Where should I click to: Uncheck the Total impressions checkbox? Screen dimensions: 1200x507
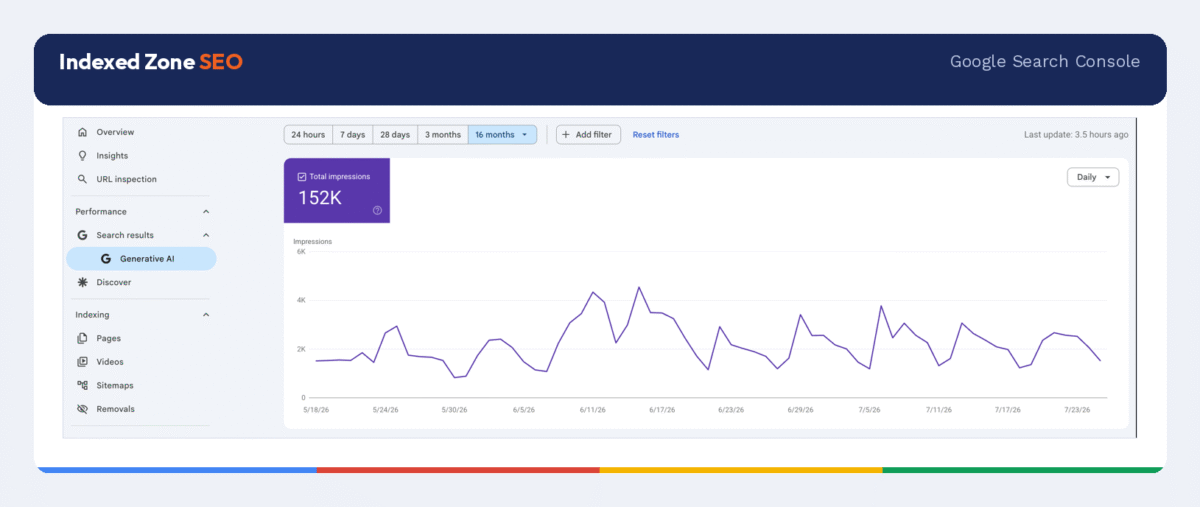pos(302,176)
